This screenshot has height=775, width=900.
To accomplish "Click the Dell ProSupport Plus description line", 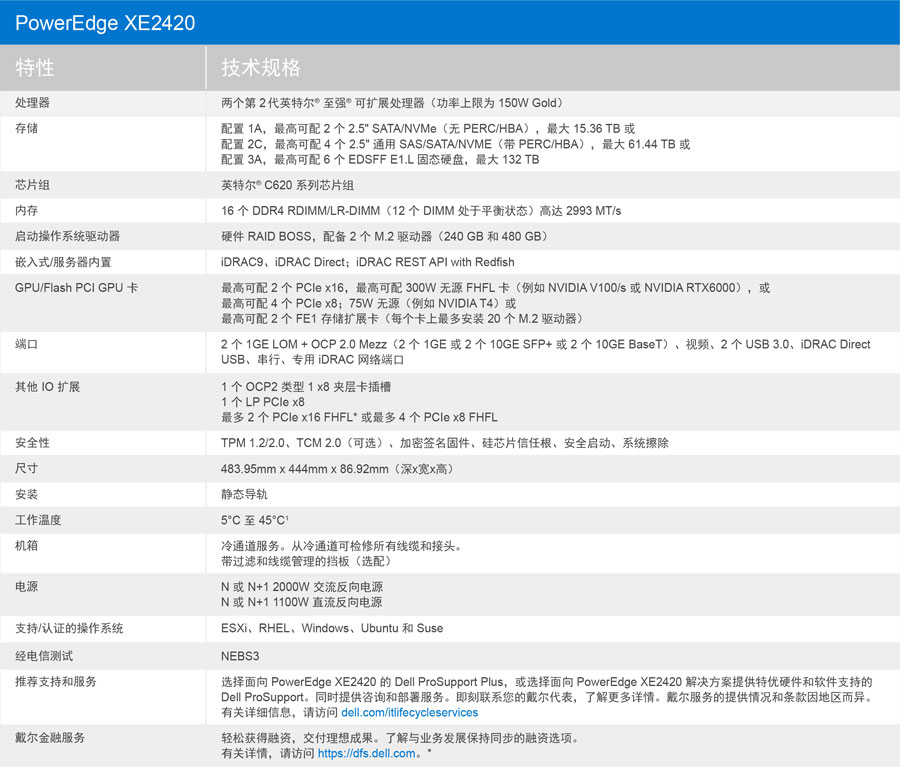I will coord(546,681).
